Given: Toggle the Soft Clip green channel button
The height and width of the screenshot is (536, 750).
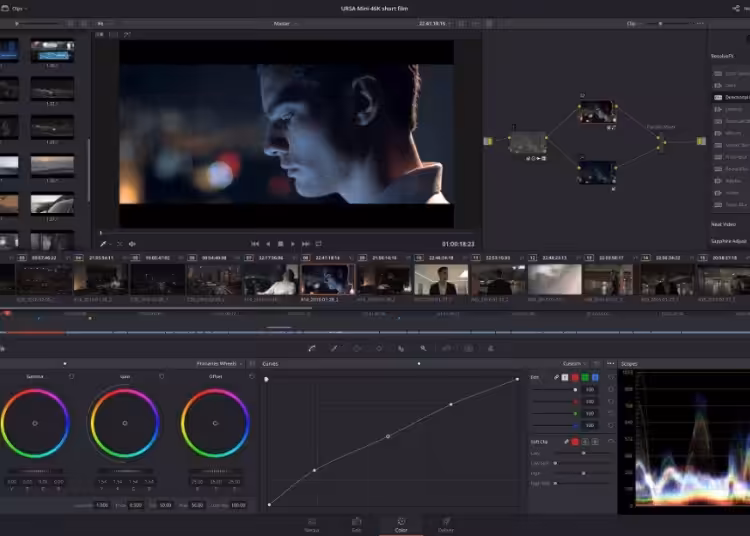Looking at the screenshot, I should (x=585, y=442).
